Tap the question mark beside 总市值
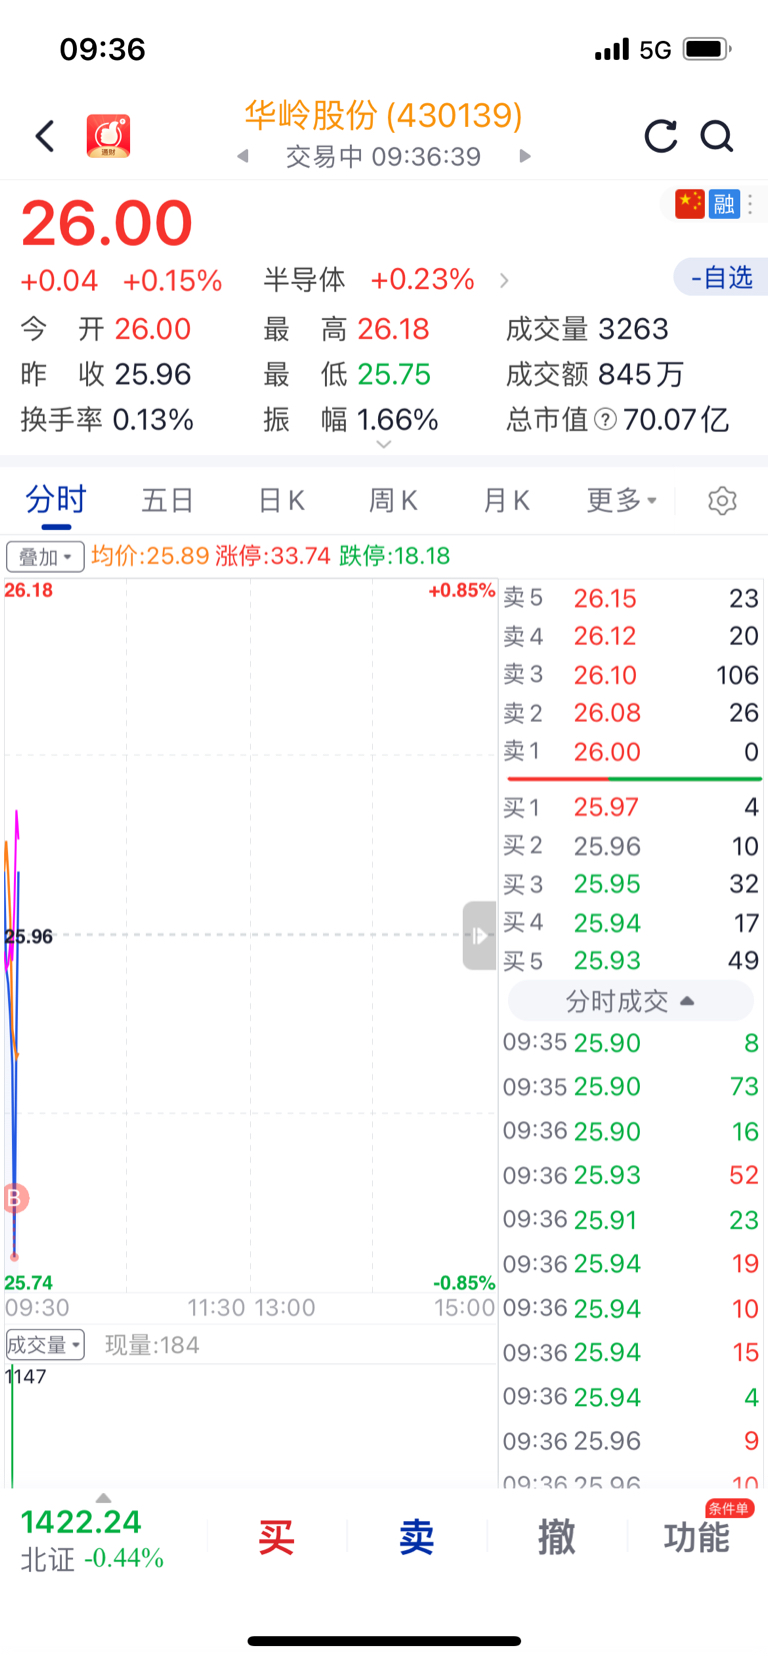768x1663 pixels. [x=605, y=419]
